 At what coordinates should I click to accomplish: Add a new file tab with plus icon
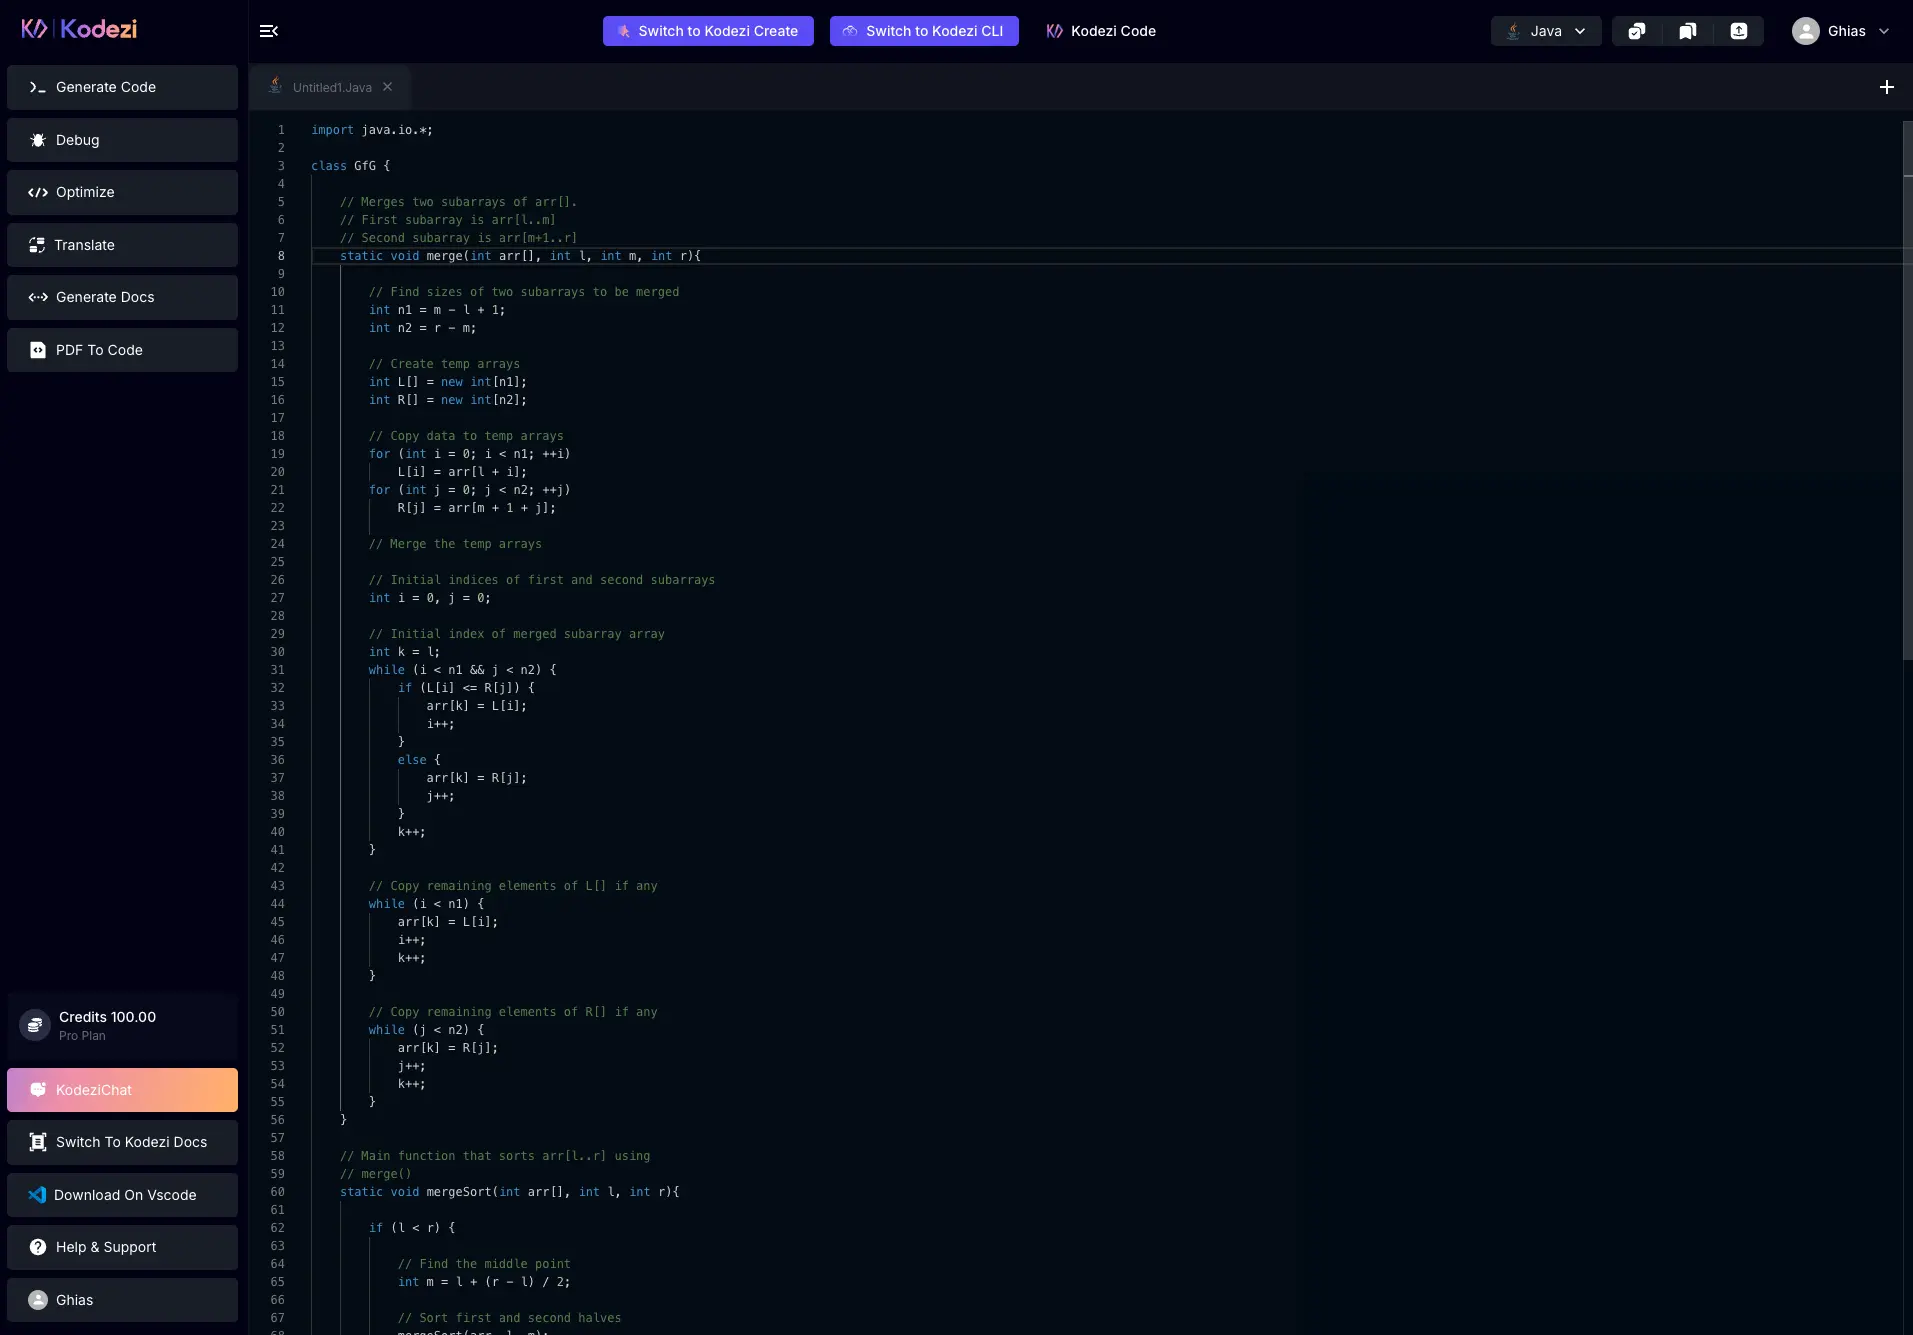pyautogui.click(x=1887, y=87)
